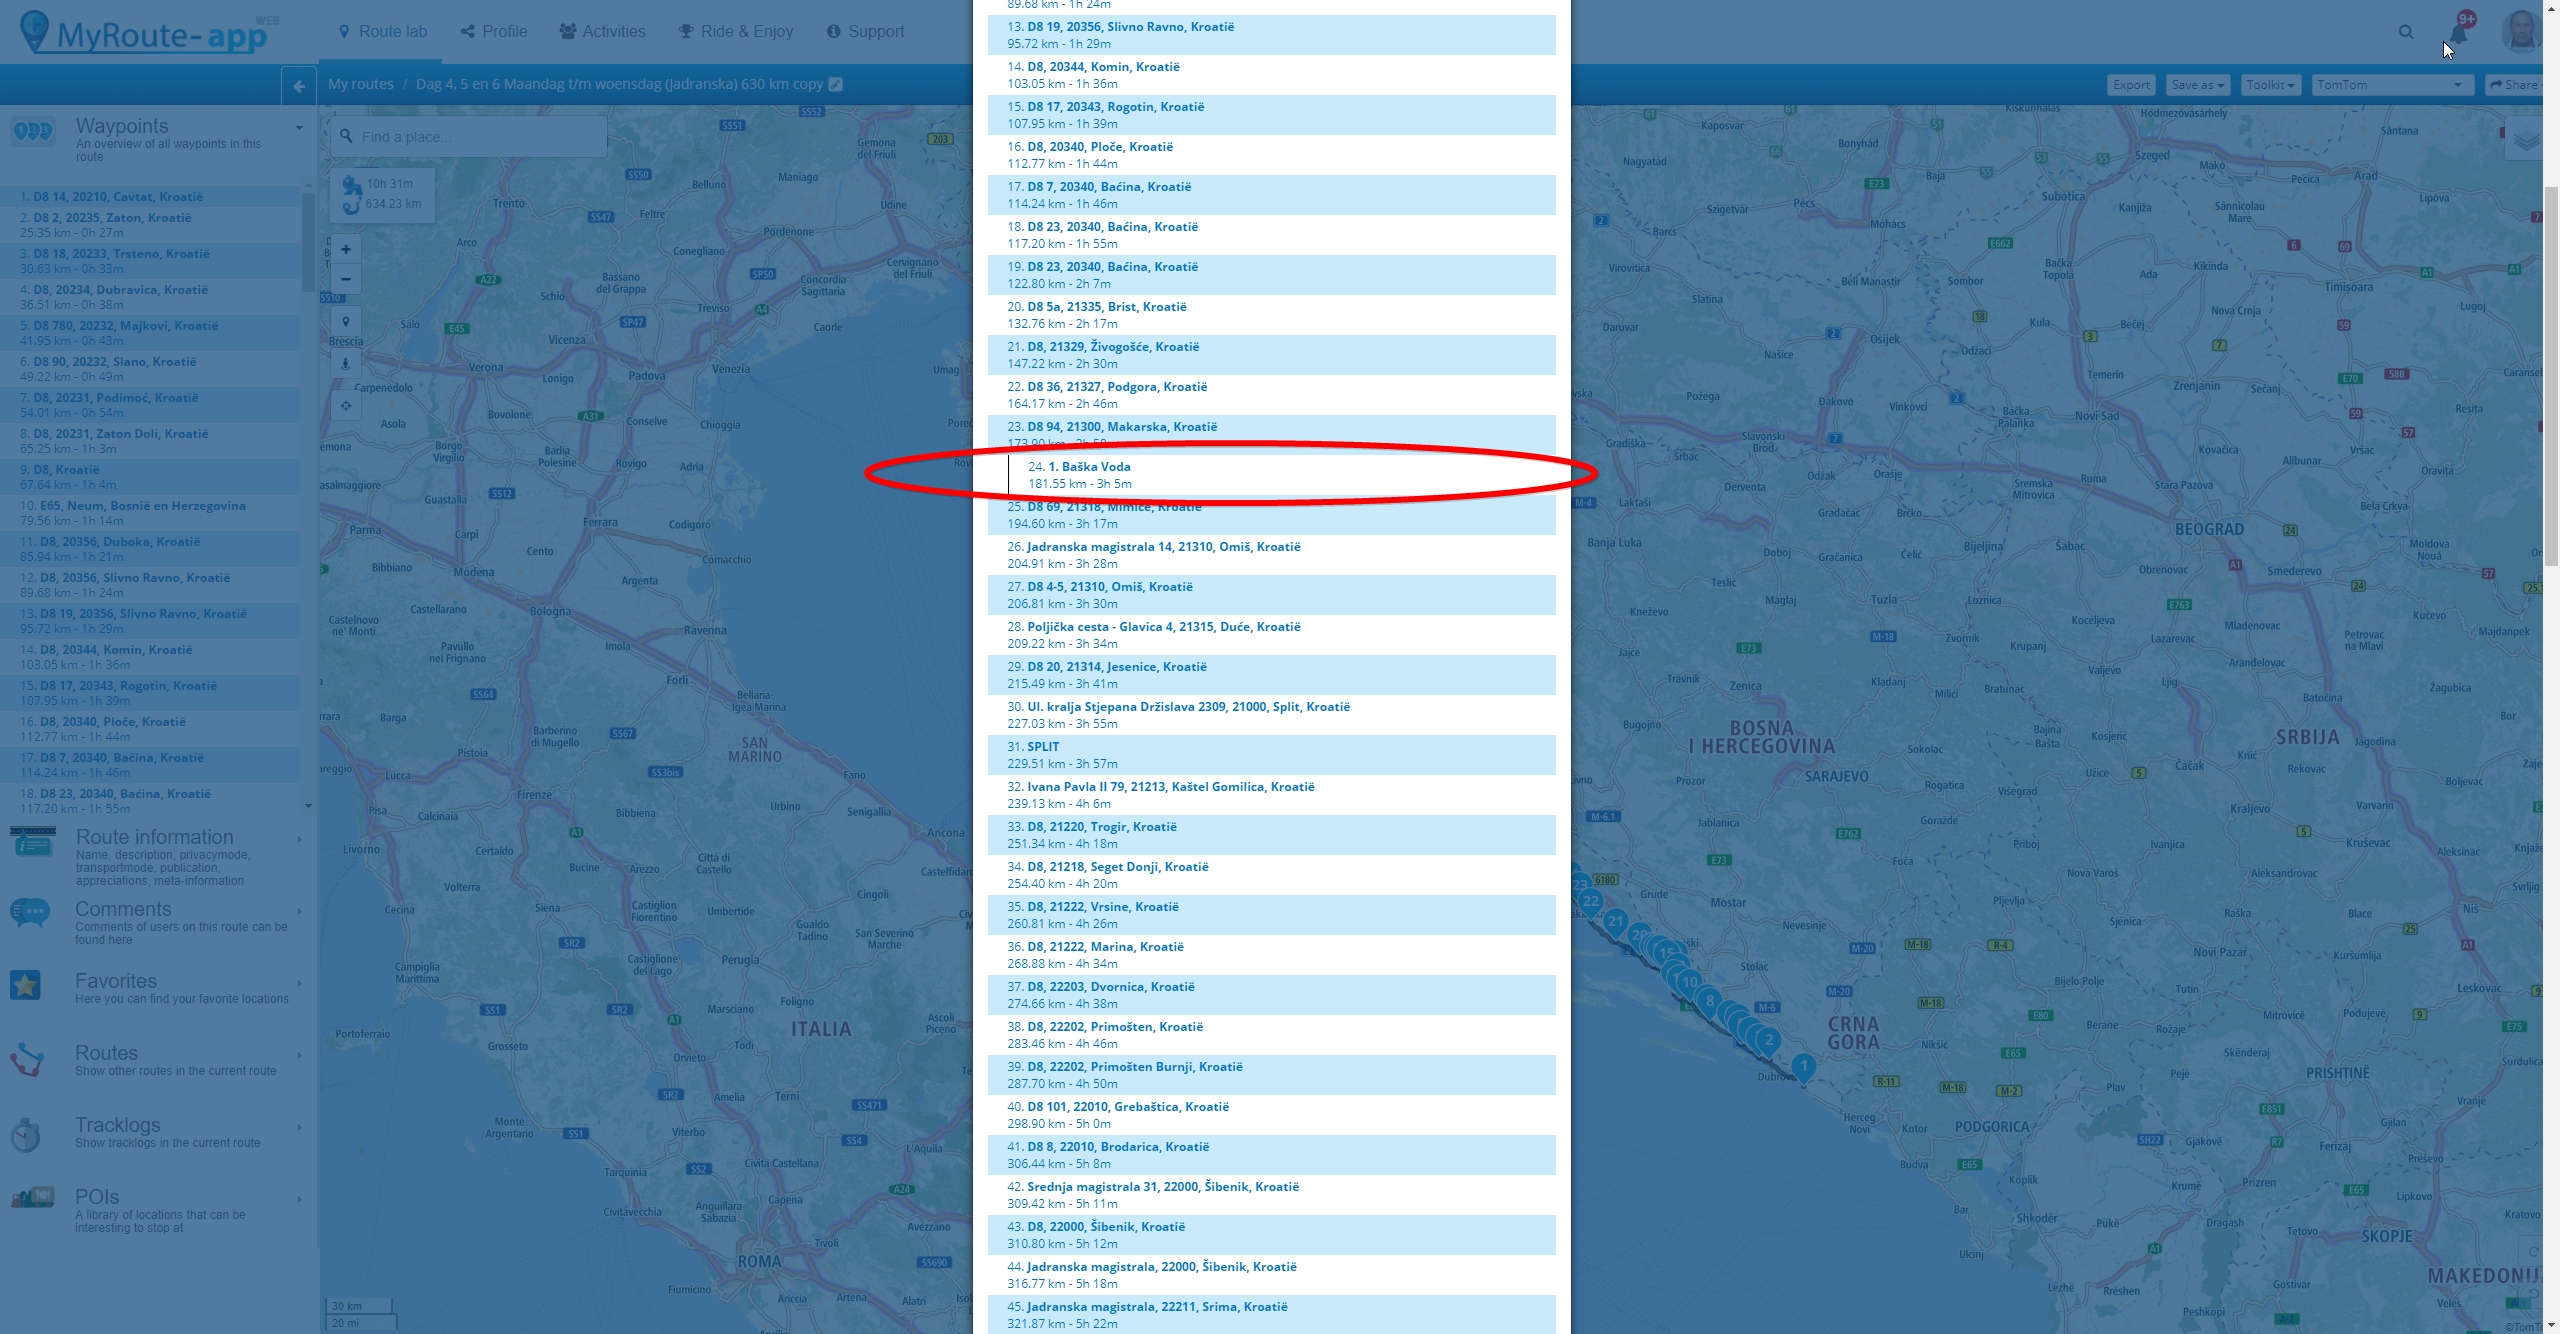The width and height of the screenshot is (2560, 1334).
Task: Click the notification bell icon
Action: tap(2458, 34)
